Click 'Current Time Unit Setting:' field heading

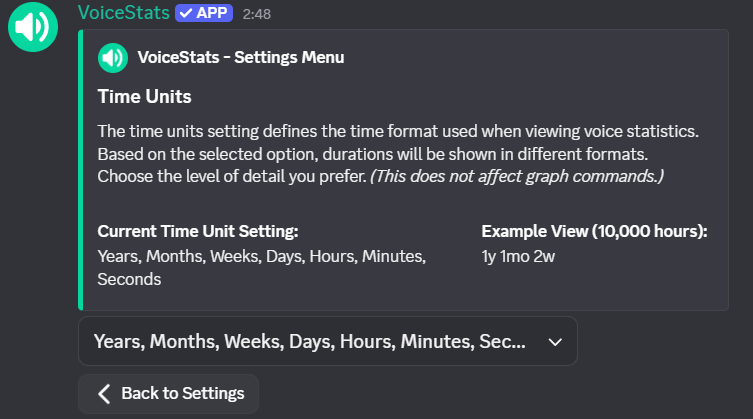(197, 231)
